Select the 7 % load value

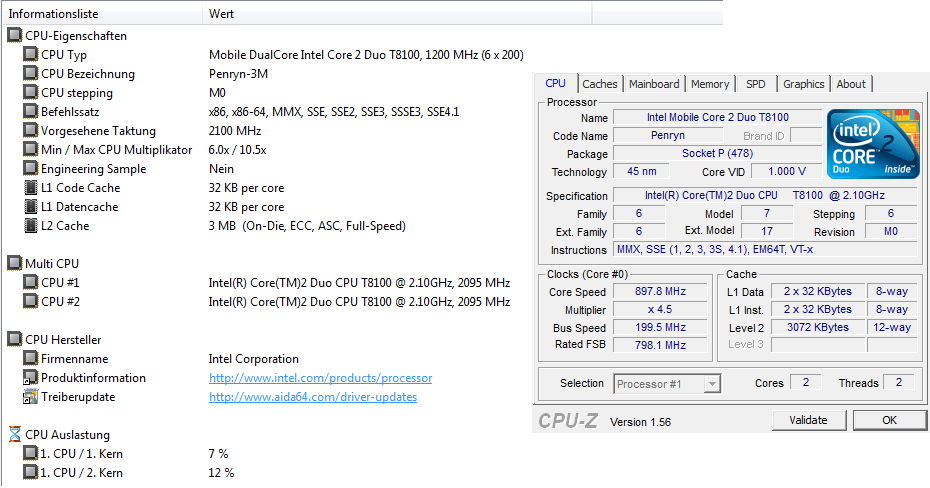(218, 454)
